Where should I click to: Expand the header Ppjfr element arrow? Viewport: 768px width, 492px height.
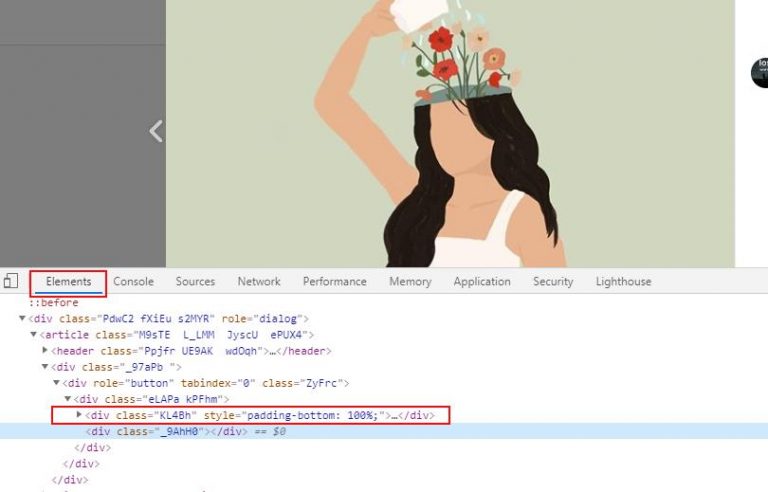pos(45,351)
